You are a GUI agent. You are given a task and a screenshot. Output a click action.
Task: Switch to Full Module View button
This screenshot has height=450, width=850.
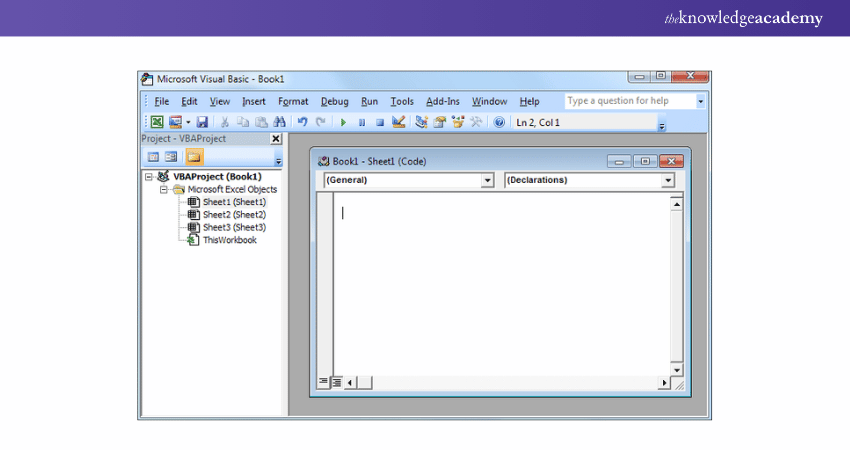[x=336, y=382]
